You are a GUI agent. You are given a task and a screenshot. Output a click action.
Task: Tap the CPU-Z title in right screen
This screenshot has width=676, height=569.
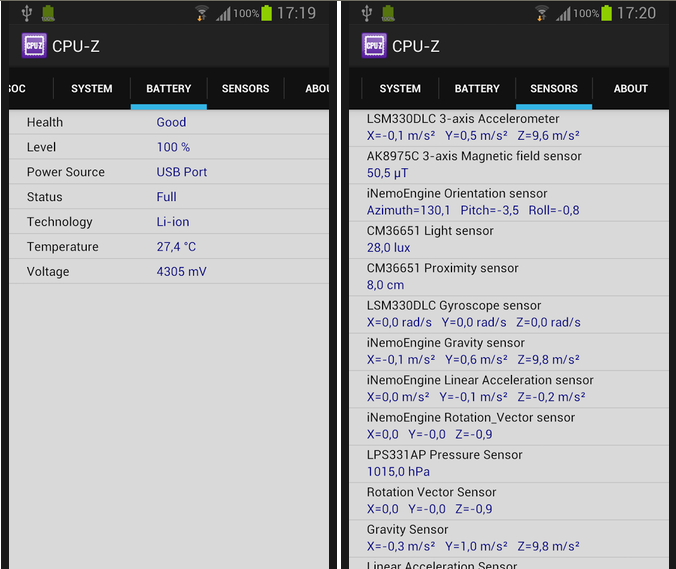click(x=416, y=46)
